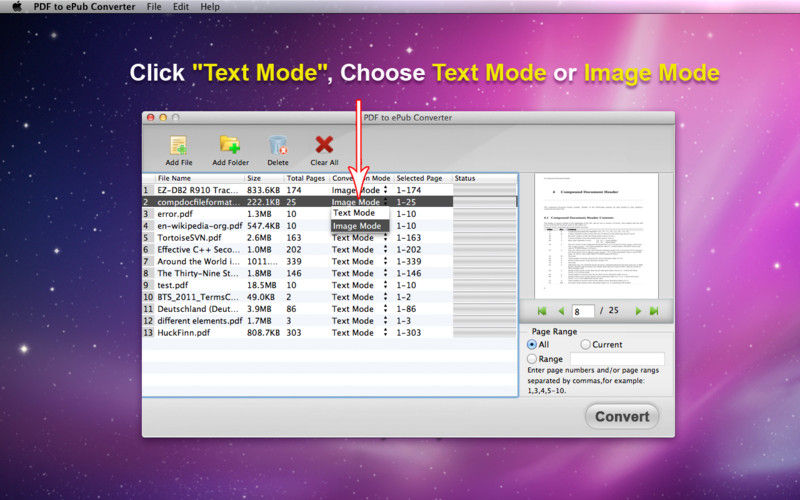
Task: Open conversion mode dropdown for BTS_2011_TermsC
Action: [x=385, y=297]
